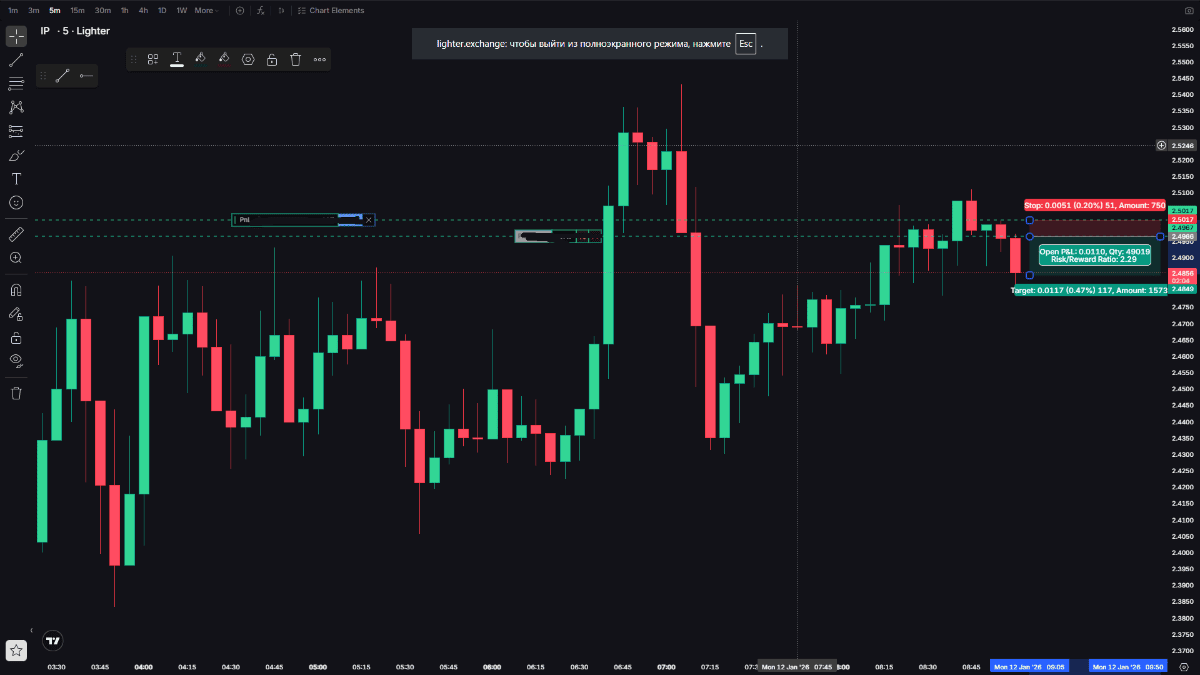
Task: Remove drawings with left sidebar trash icon
Action: [16, 393]
